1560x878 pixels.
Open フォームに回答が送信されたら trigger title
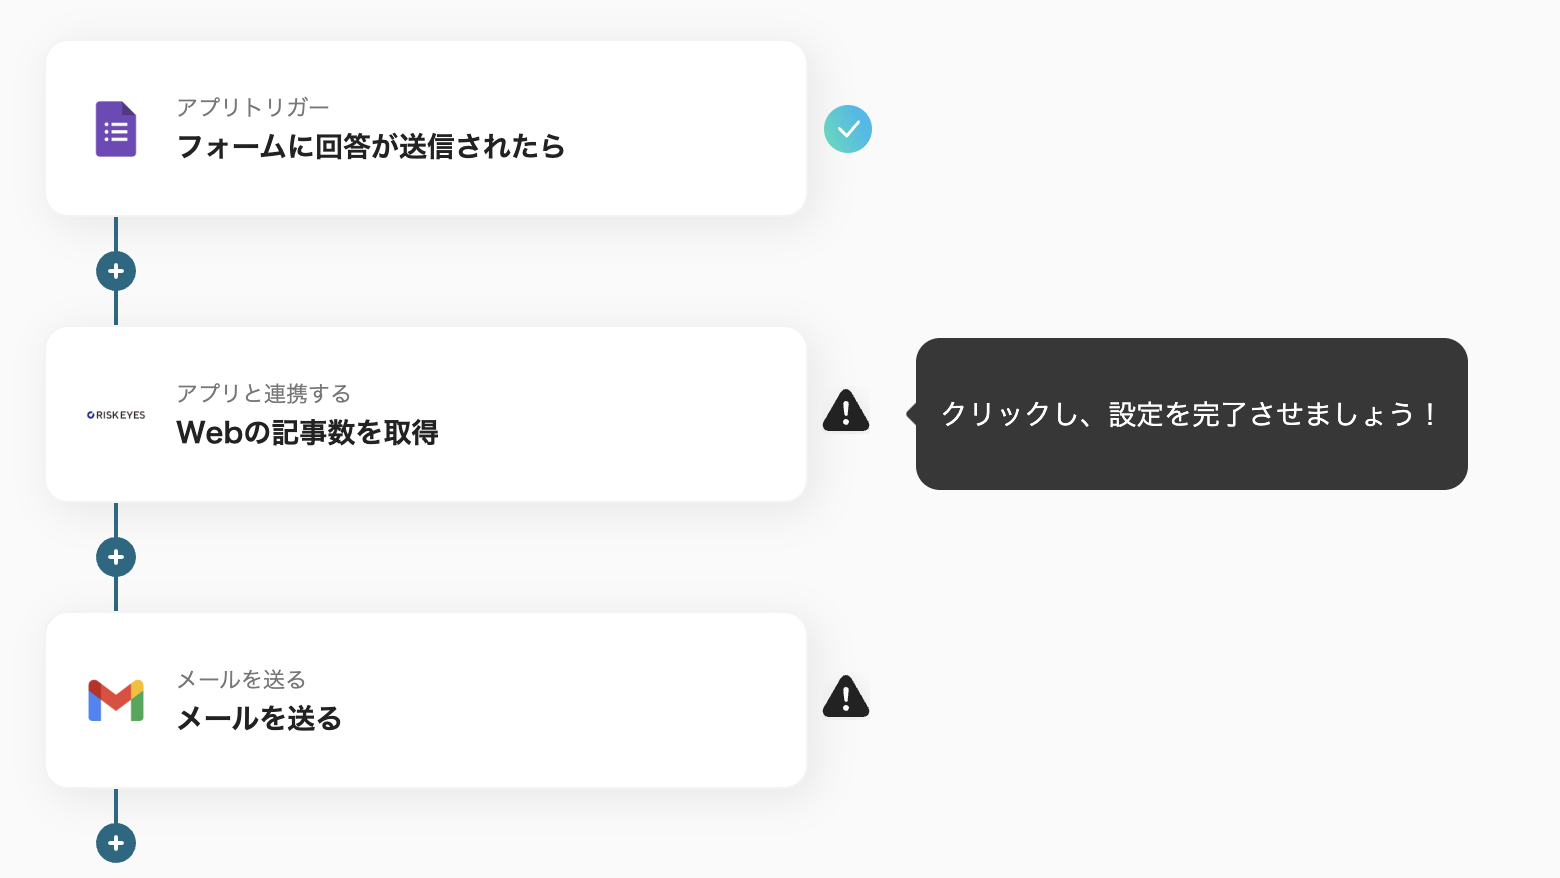click(x=370, y=147)
